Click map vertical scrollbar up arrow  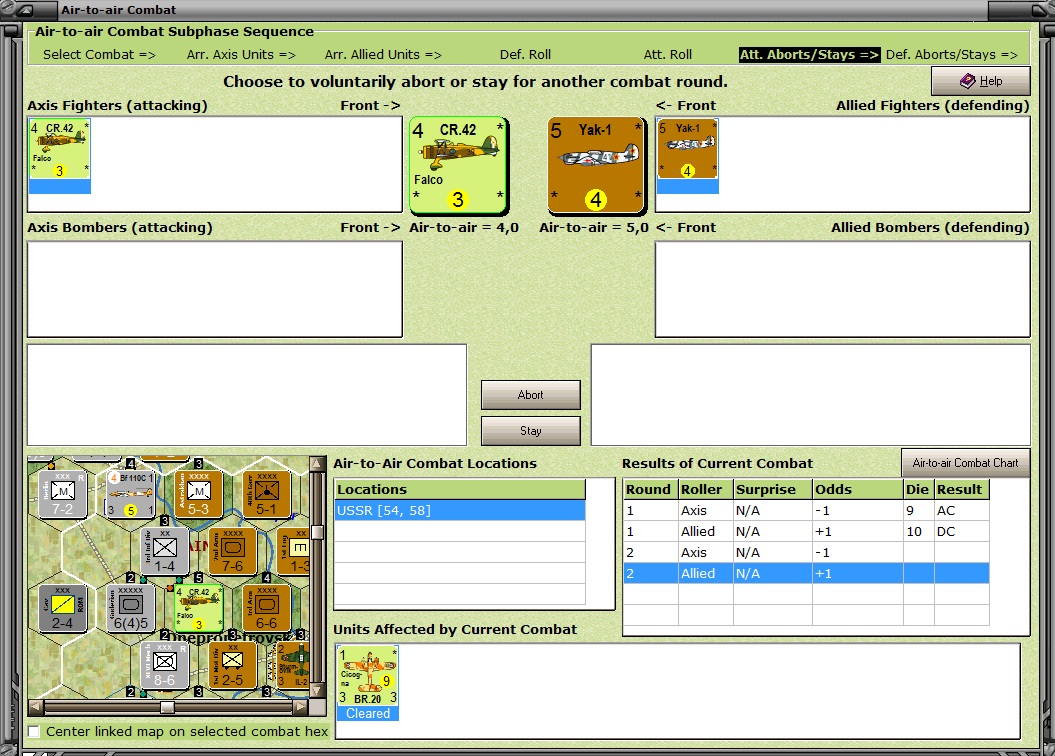click(317, 463)
